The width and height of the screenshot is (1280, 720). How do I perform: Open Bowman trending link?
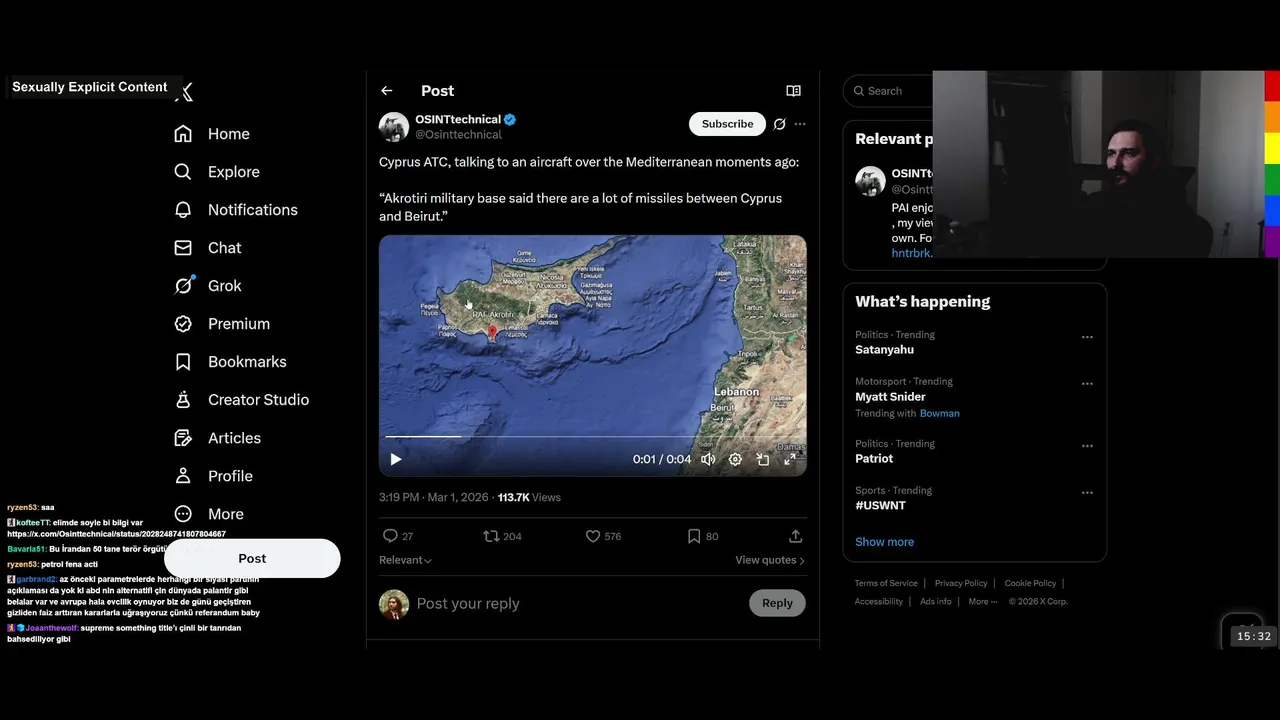click(939, 413)
